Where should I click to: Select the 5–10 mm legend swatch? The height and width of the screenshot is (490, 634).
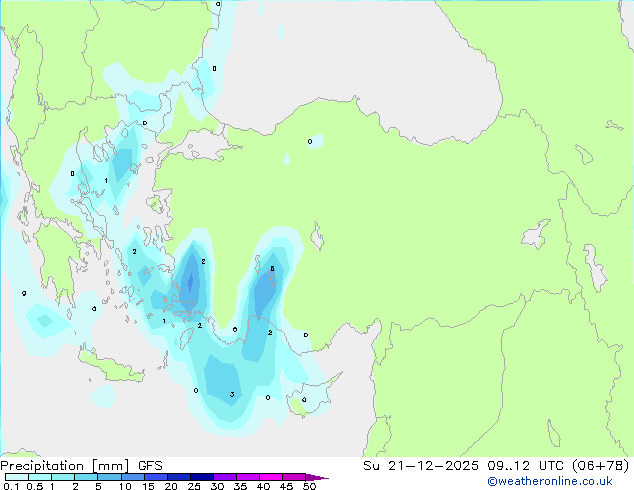pyautogui.click(x=109, y=477)
